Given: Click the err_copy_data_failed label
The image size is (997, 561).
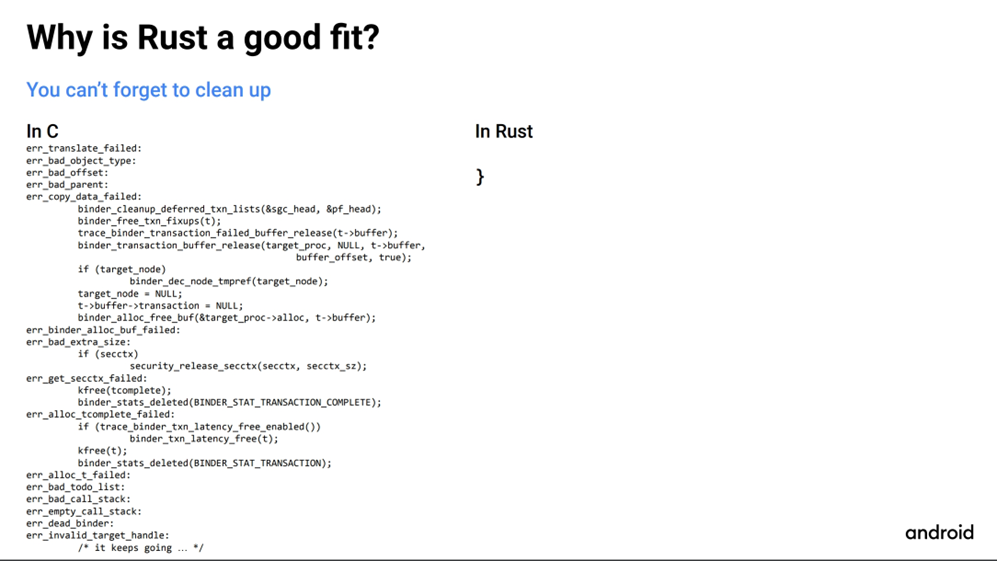Looking at the screenshot, I should (84, 197).
